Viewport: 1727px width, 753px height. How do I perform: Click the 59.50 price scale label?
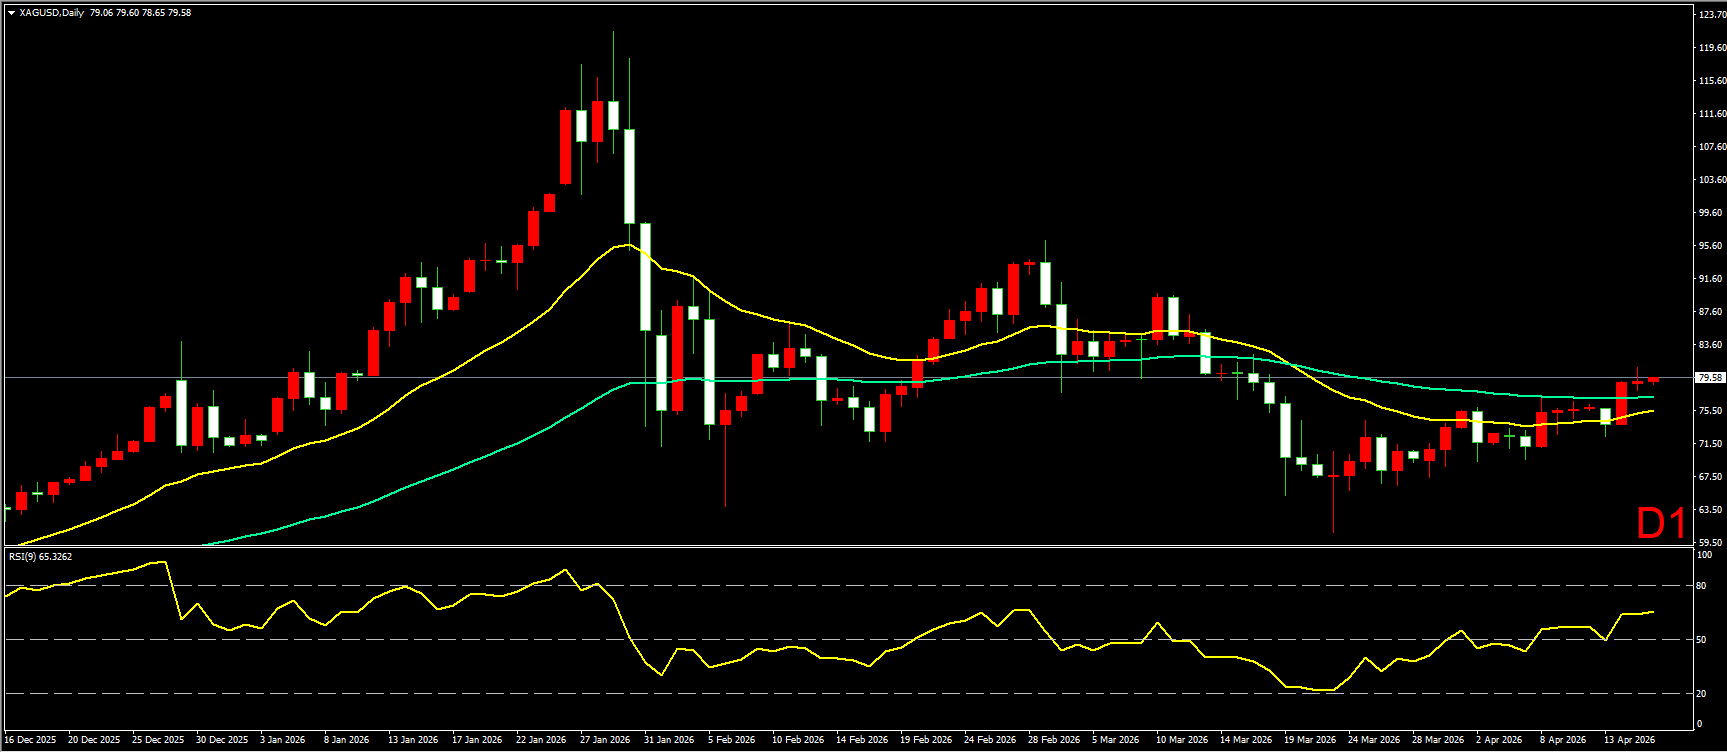coord(1710,543)
